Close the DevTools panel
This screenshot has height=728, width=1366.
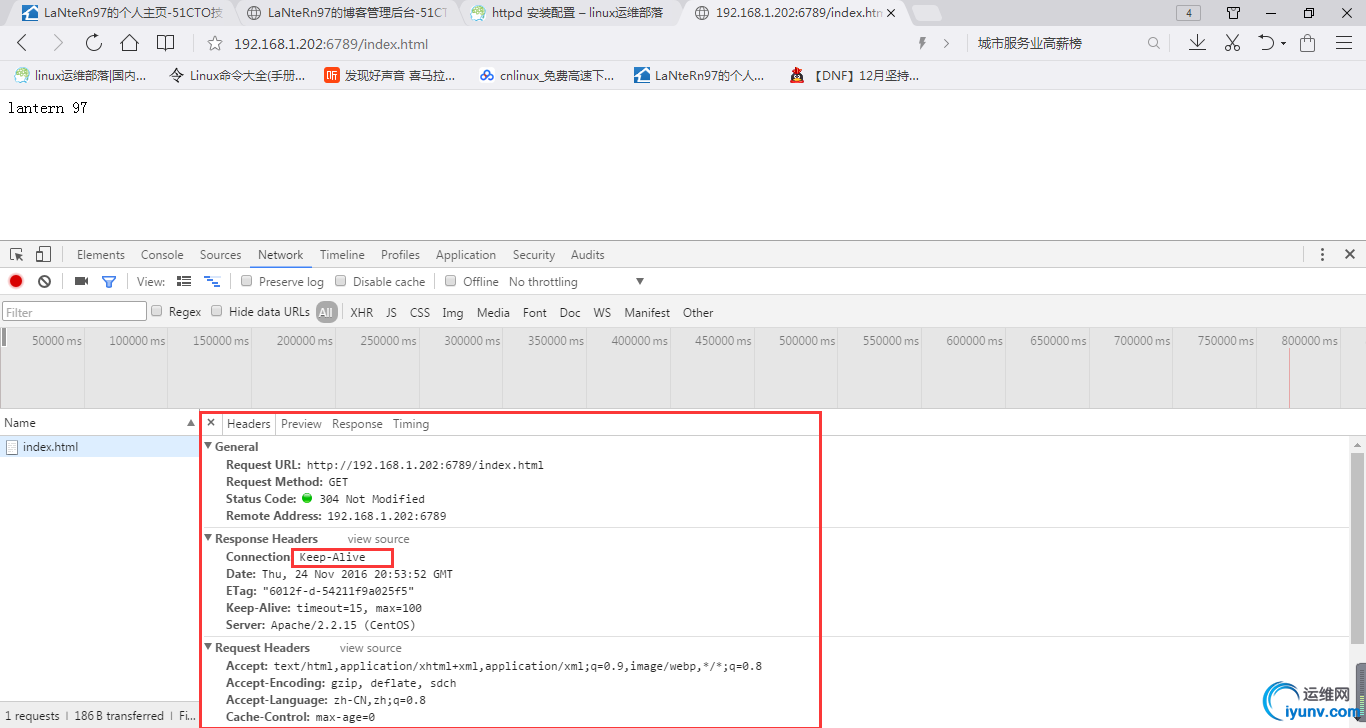point(1349,254)
